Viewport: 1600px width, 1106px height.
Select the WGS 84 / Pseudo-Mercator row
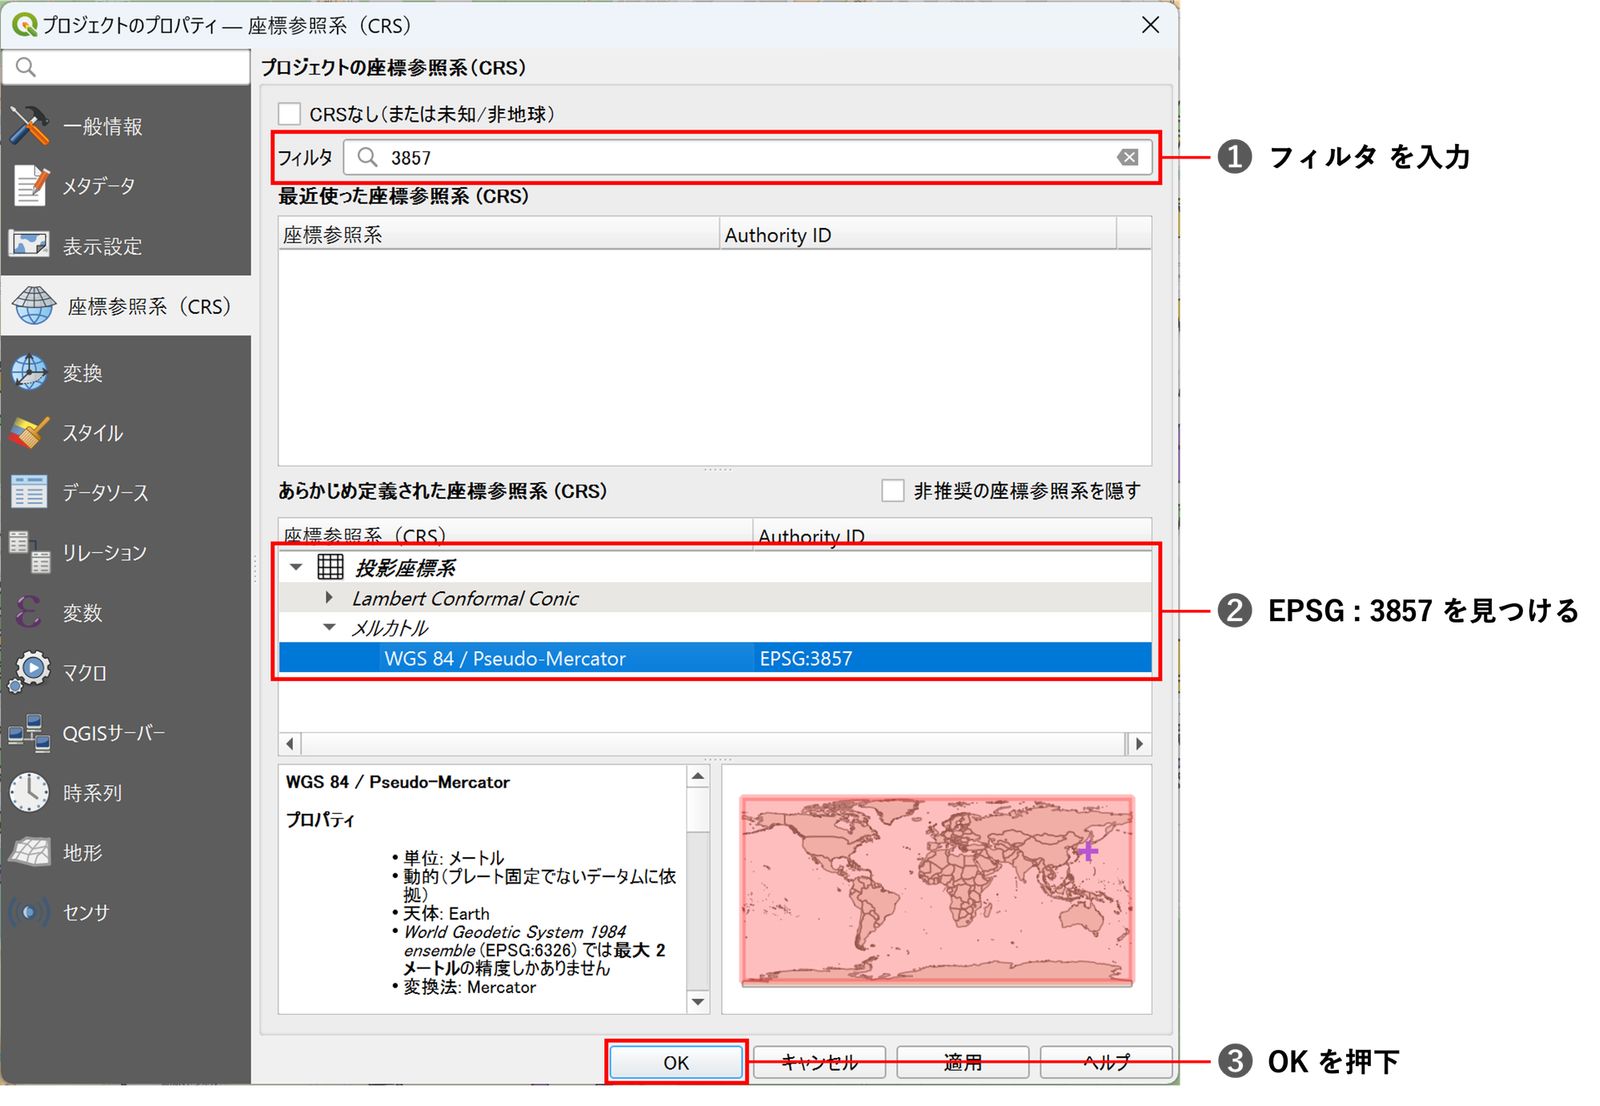(715, 658)
